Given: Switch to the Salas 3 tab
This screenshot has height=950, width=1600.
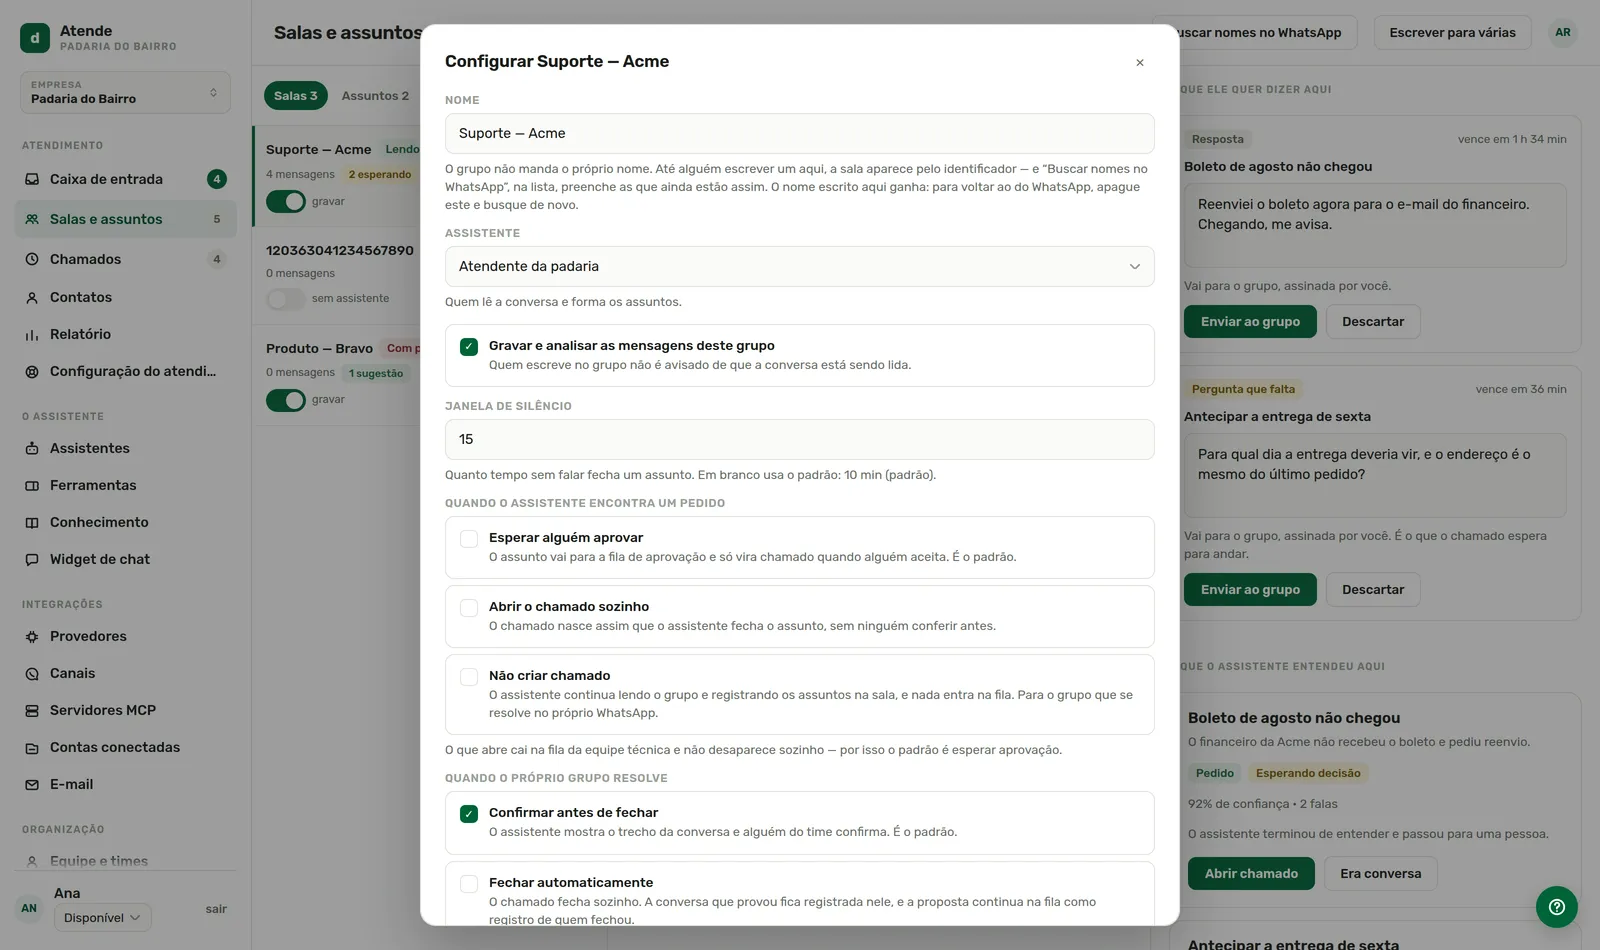Looking at the screenshot, I should pyautogui.click(x=296, y=95).
